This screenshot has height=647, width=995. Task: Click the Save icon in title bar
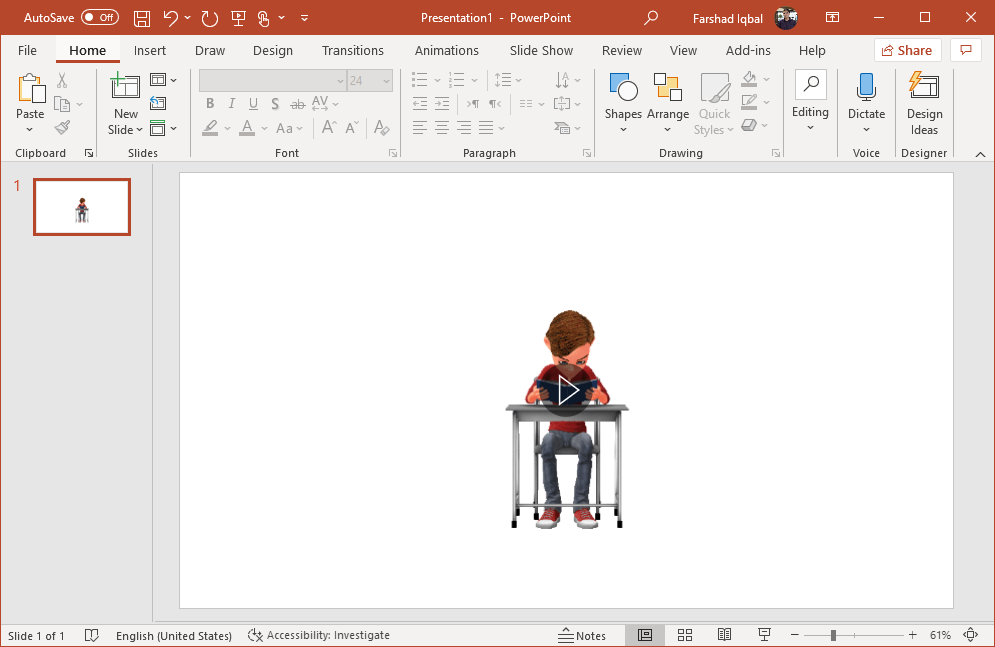tap(142, 18)
